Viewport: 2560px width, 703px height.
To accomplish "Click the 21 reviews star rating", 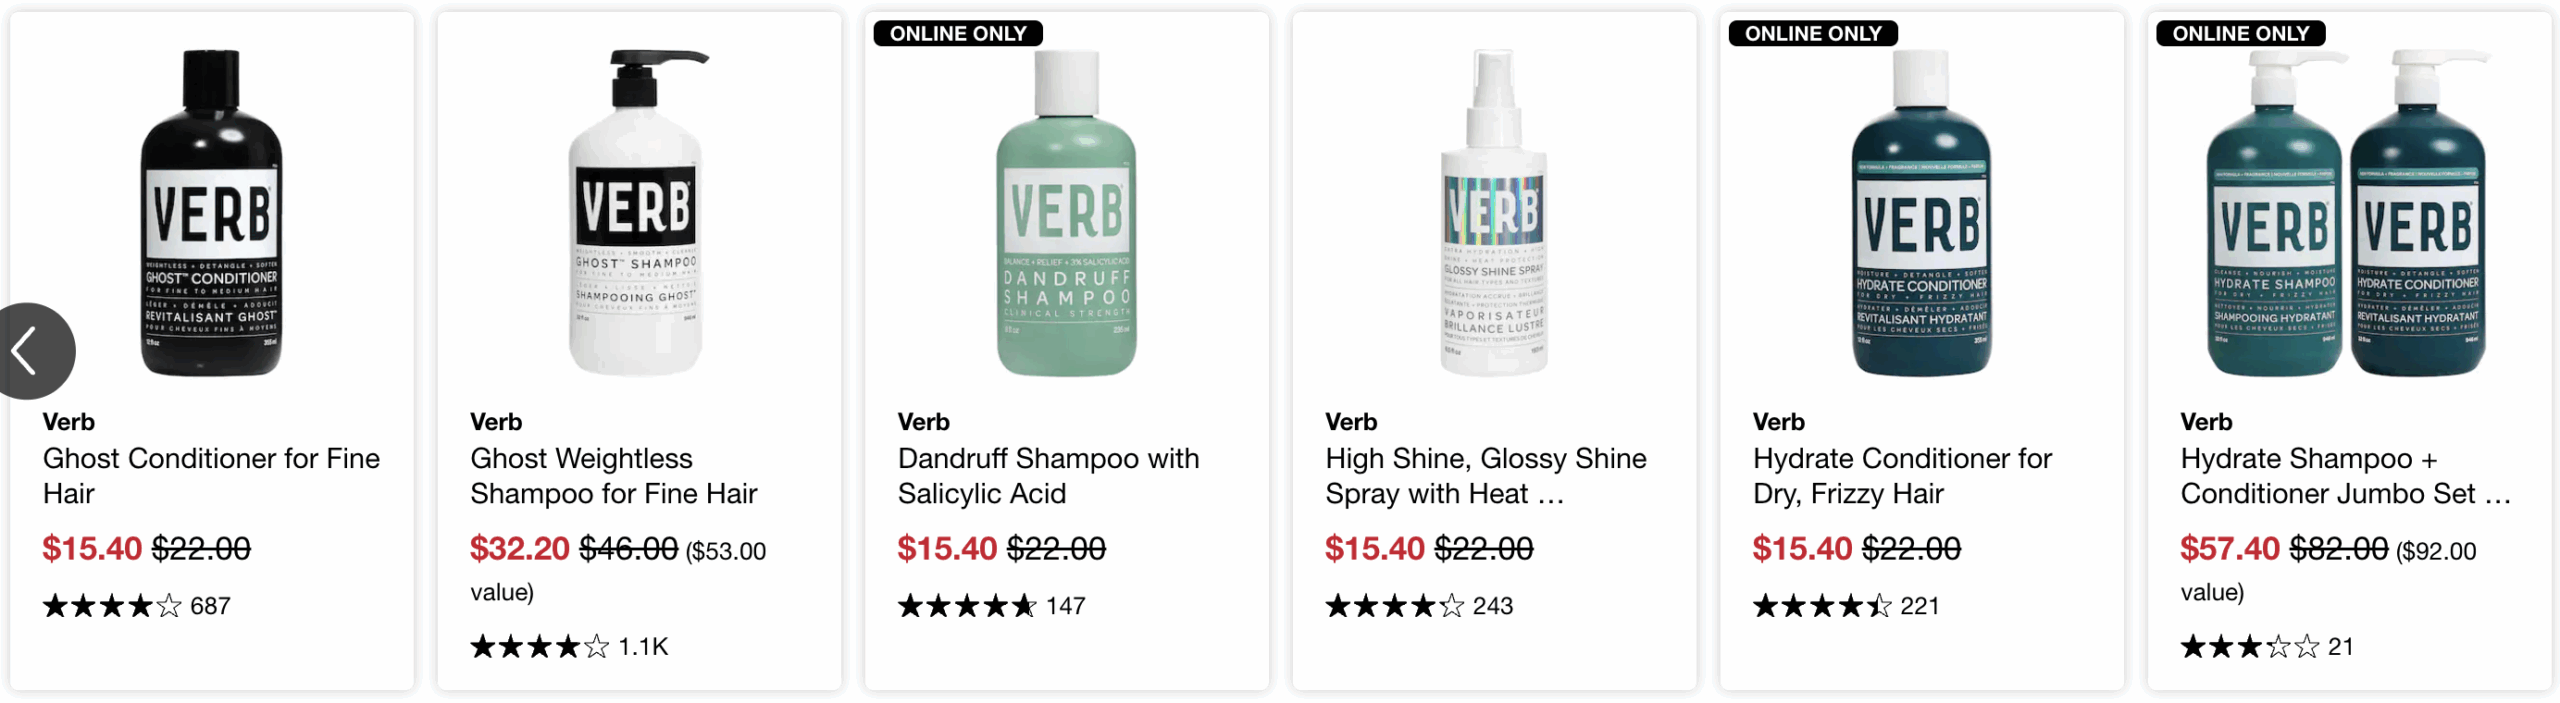I will click(2250, 647).
